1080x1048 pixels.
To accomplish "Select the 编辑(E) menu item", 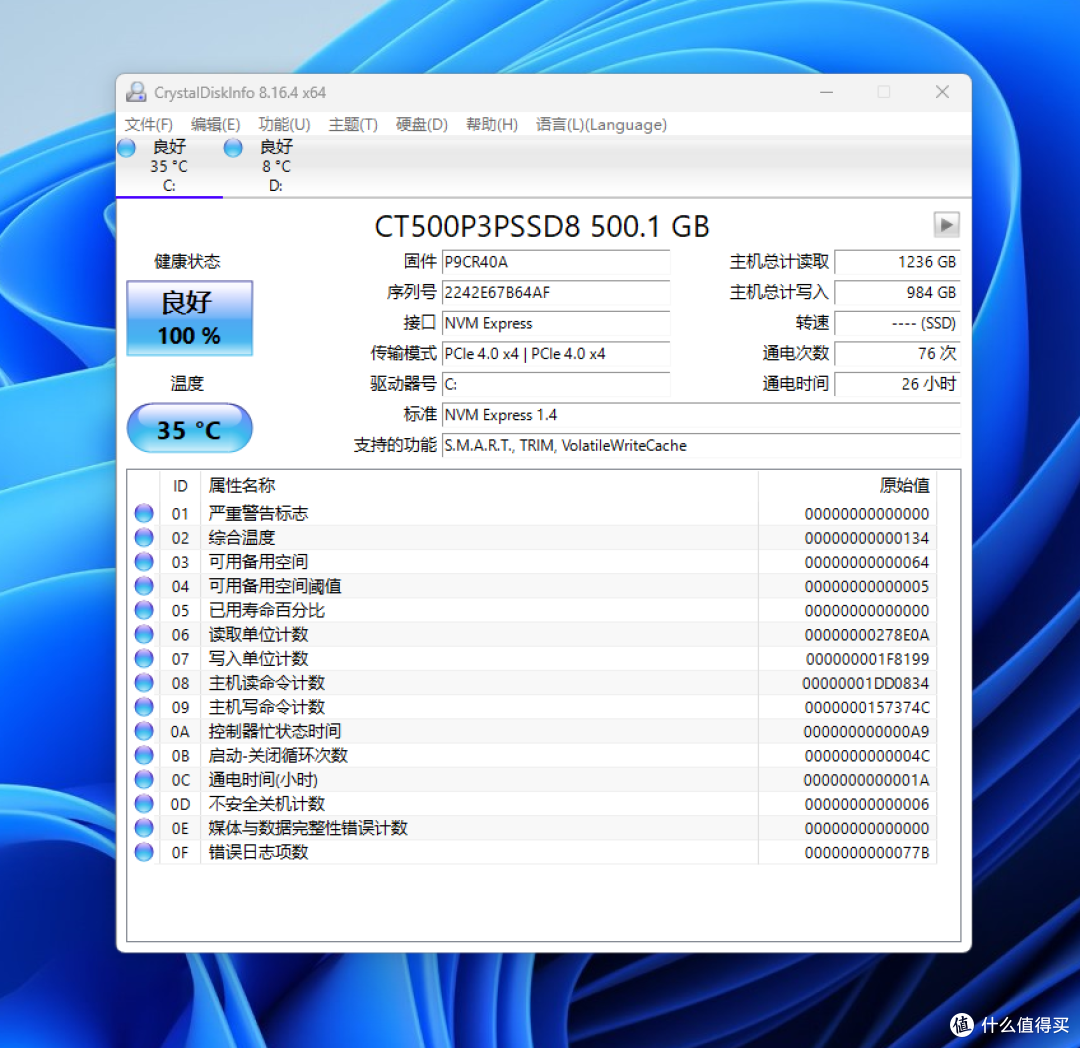I will click(x=215, y=124).
